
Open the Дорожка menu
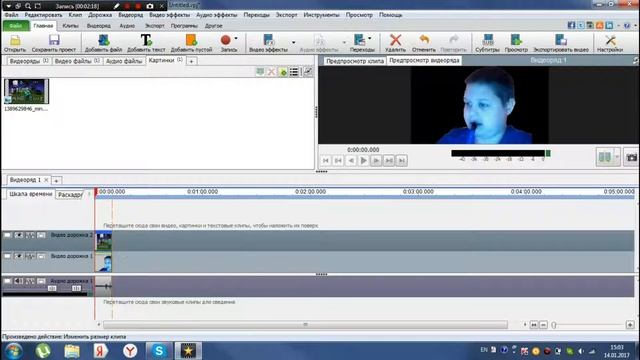pyautogui.click(x=100, y=15)
